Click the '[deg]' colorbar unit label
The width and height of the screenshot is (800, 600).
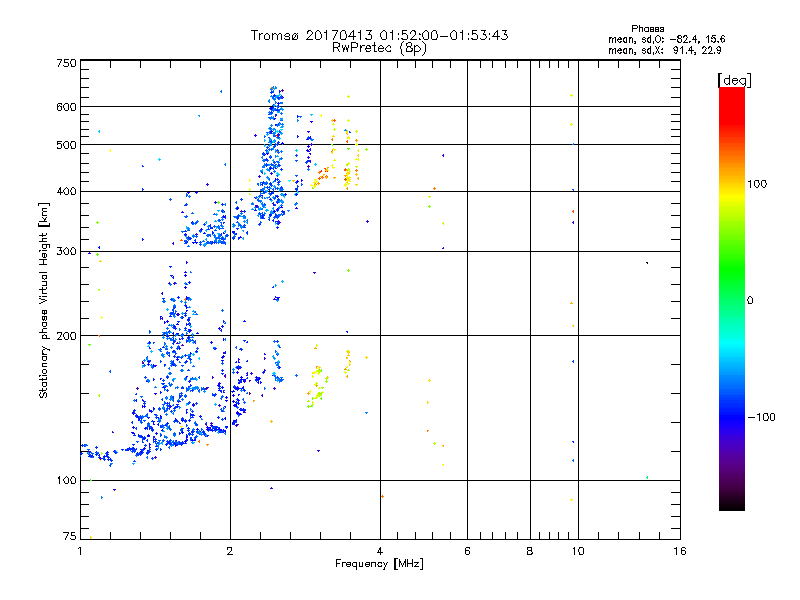click(x=734, y=80)
